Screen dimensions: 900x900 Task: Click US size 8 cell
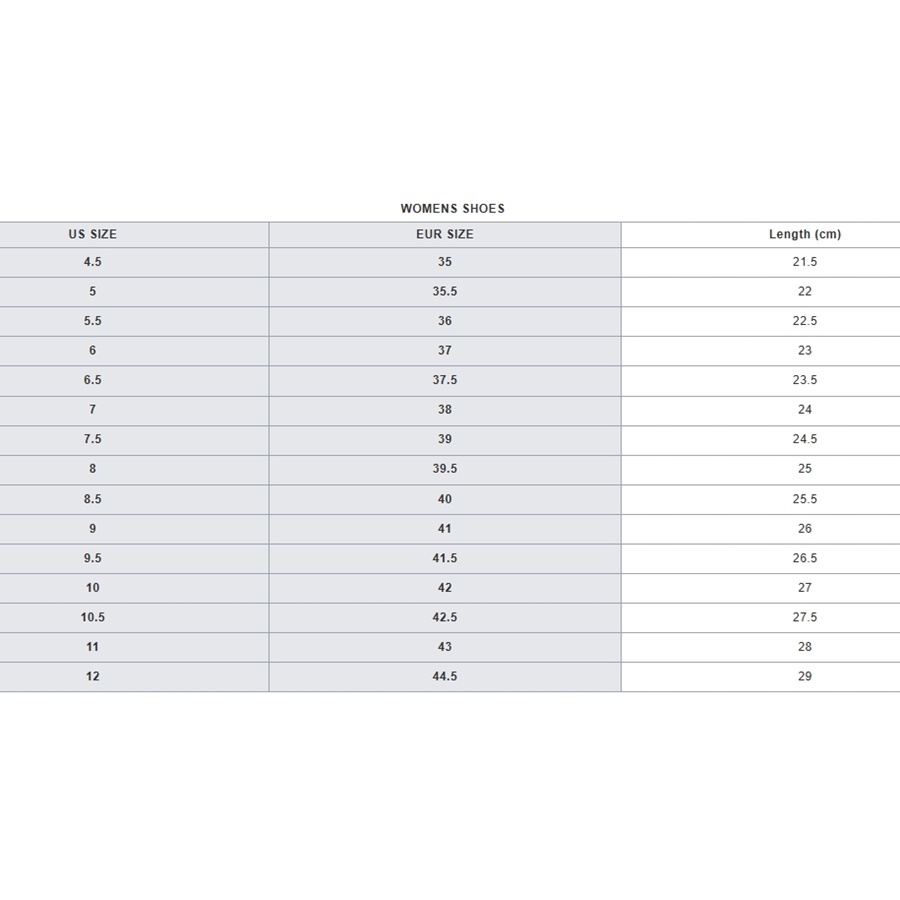pos(92,469)
